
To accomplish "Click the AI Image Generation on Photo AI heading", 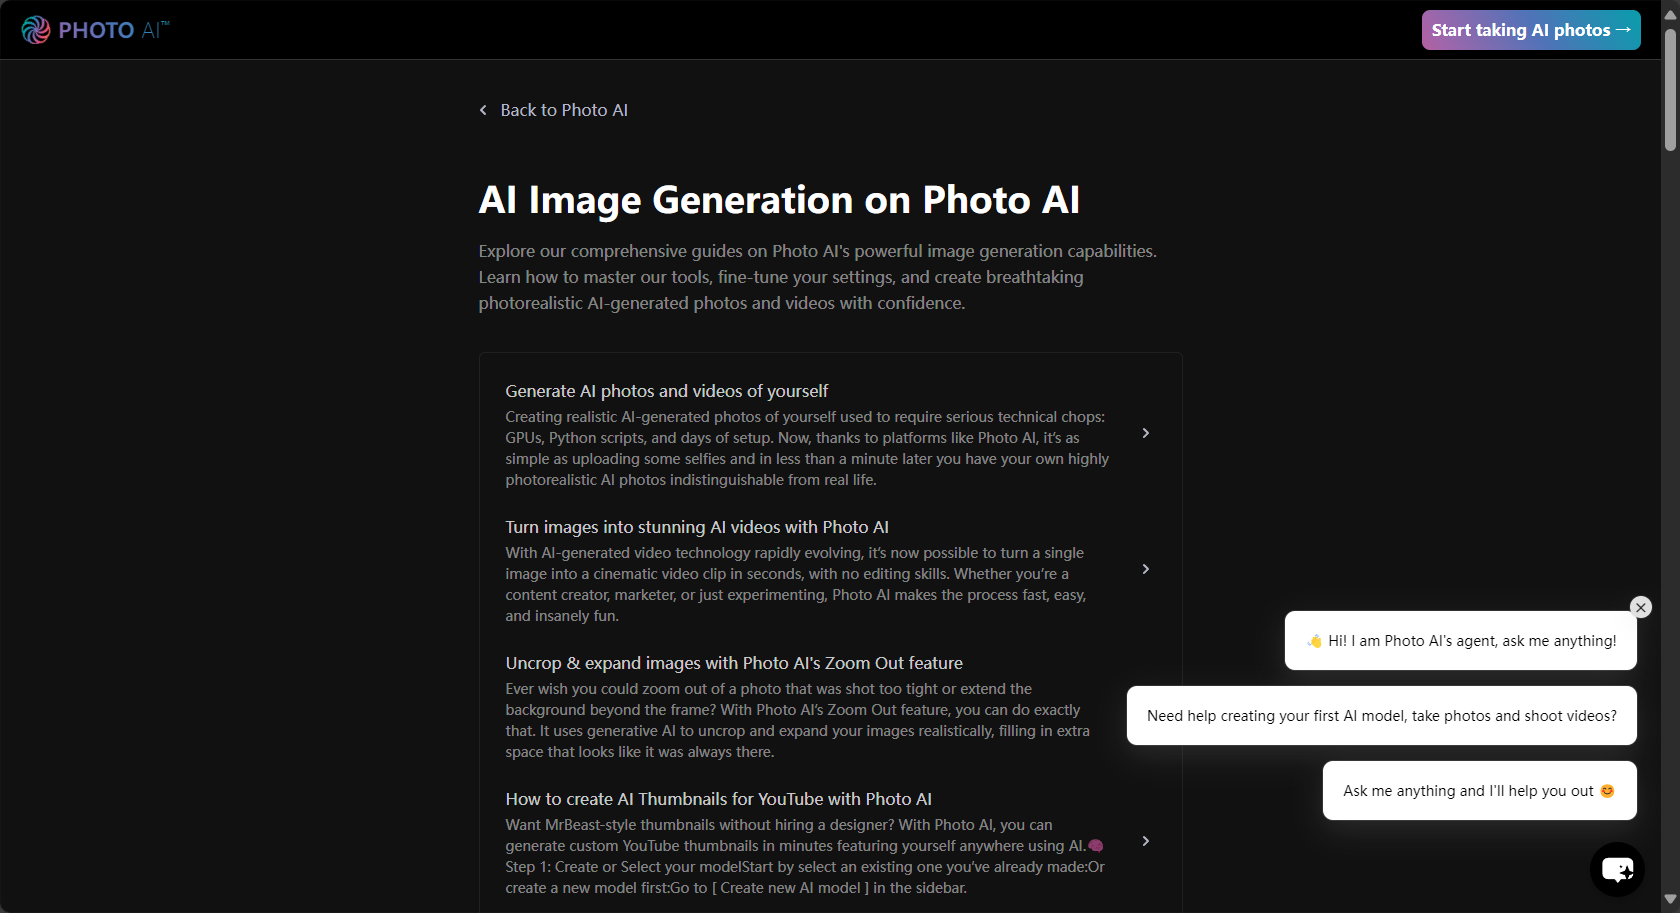I will pos(779,200).
